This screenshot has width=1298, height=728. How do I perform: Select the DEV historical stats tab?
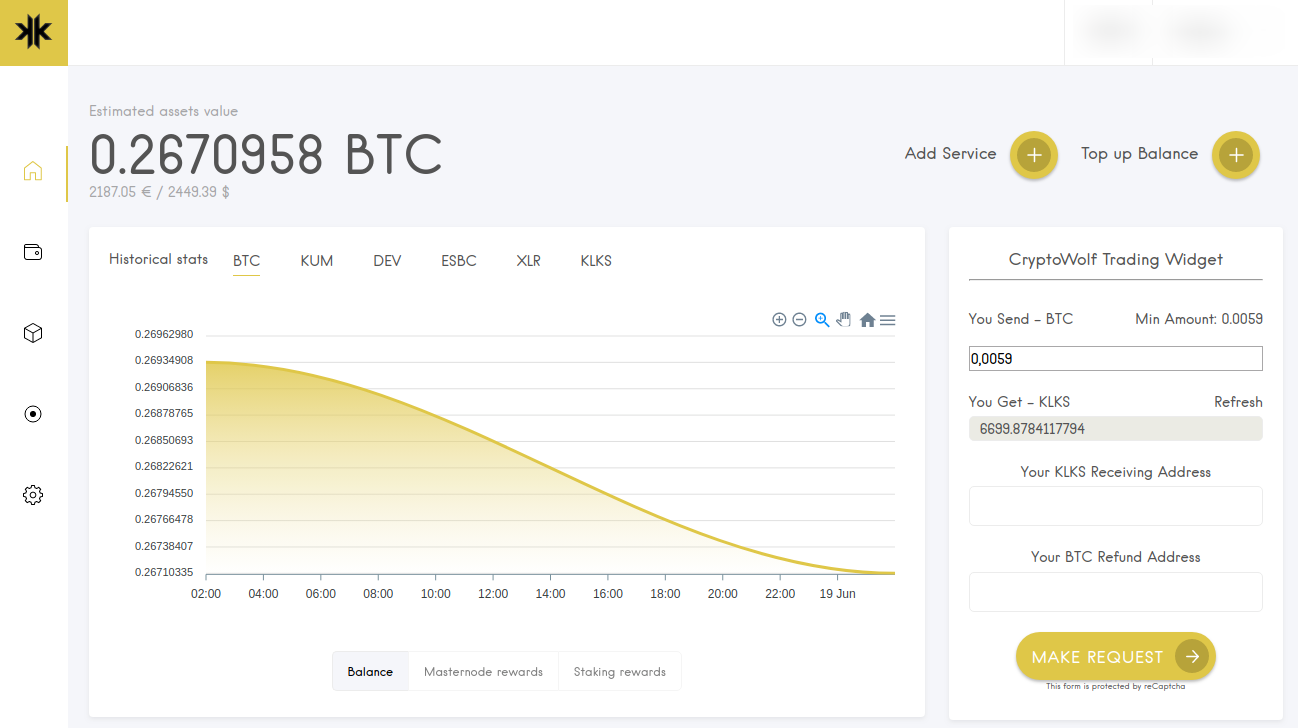click(x=387, y=261)
